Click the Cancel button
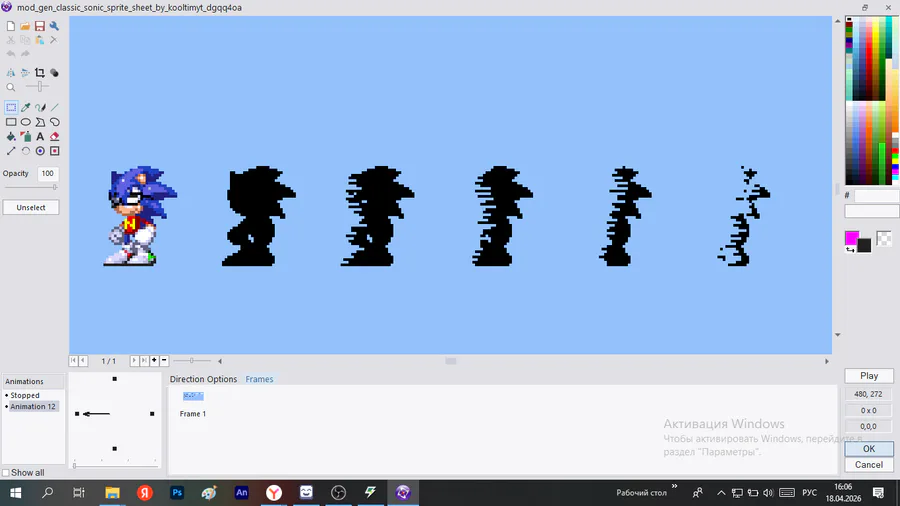 pos(869,465)
